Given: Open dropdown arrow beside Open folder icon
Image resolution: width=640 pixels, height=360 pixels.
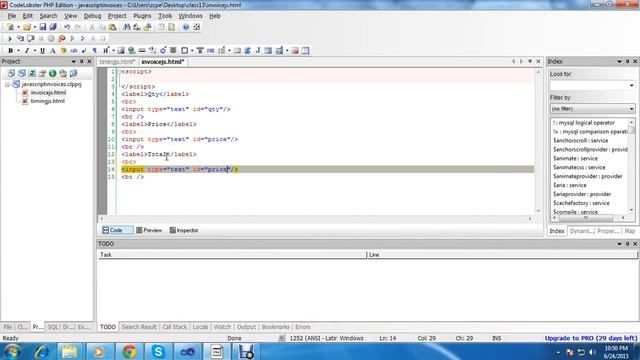Looking at the screenshot, I should 35,27.
